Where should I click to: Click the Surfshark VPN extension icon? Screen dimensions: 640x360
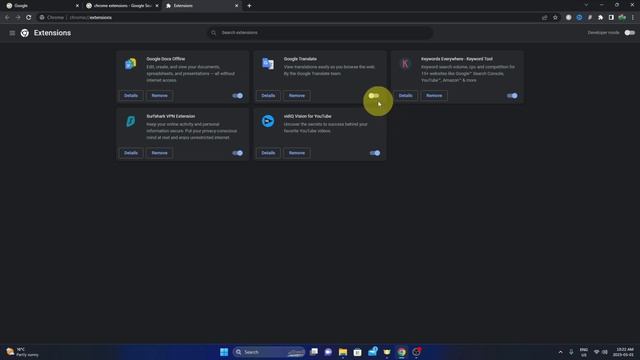click(x=131, y=121)
